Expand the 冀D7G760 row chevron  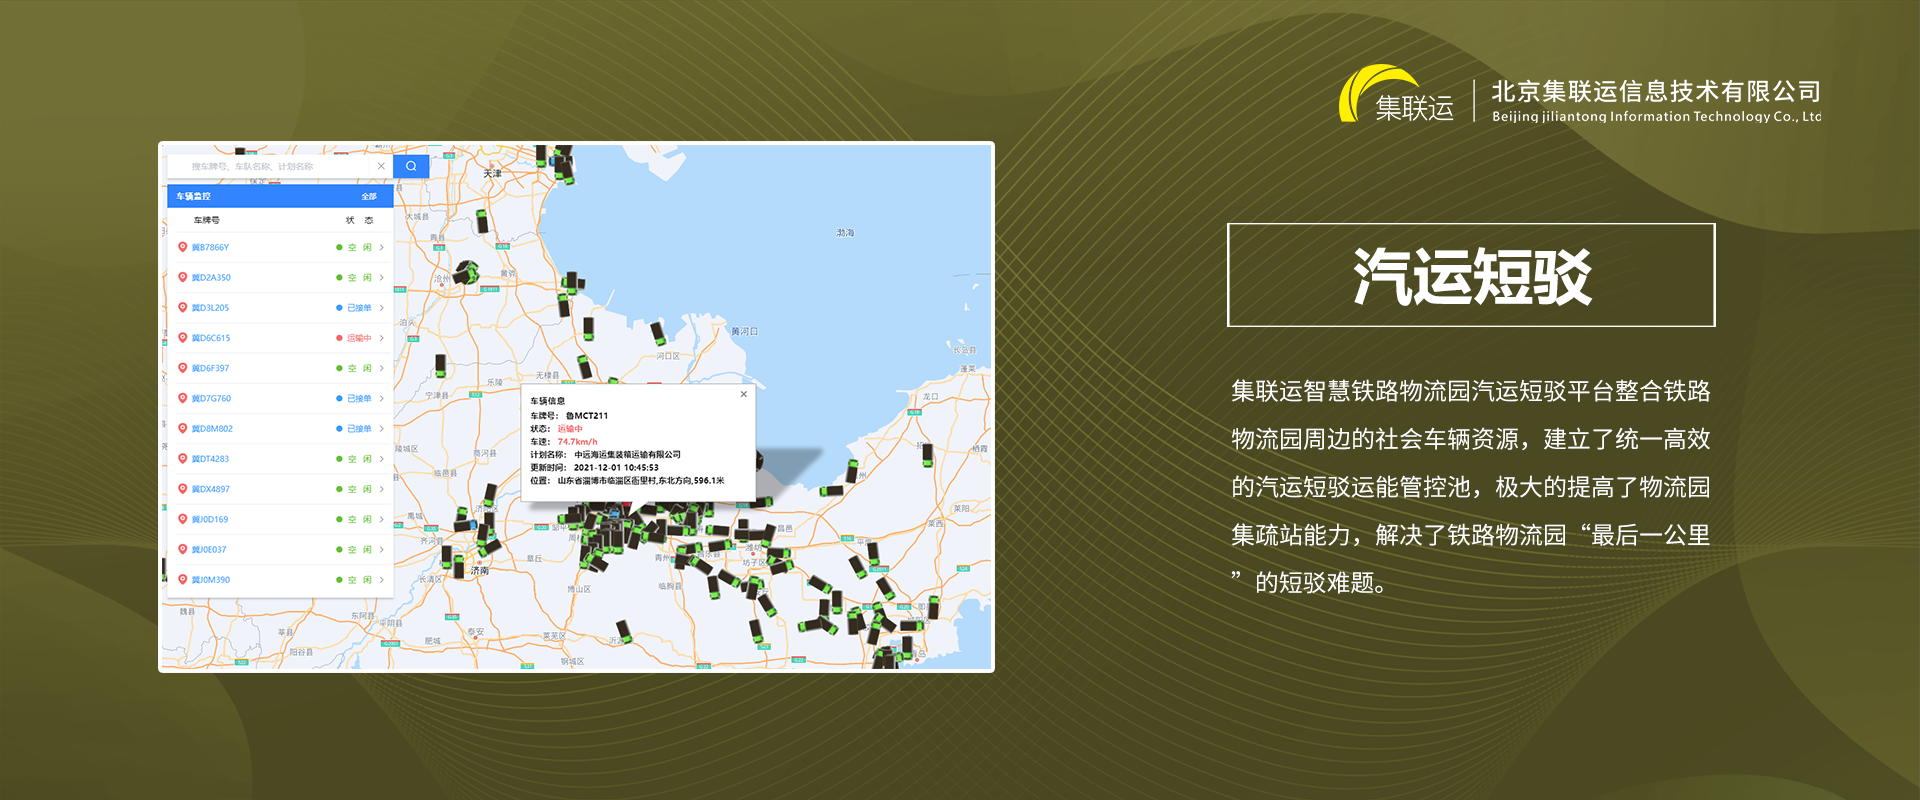(x=382, y=398)
